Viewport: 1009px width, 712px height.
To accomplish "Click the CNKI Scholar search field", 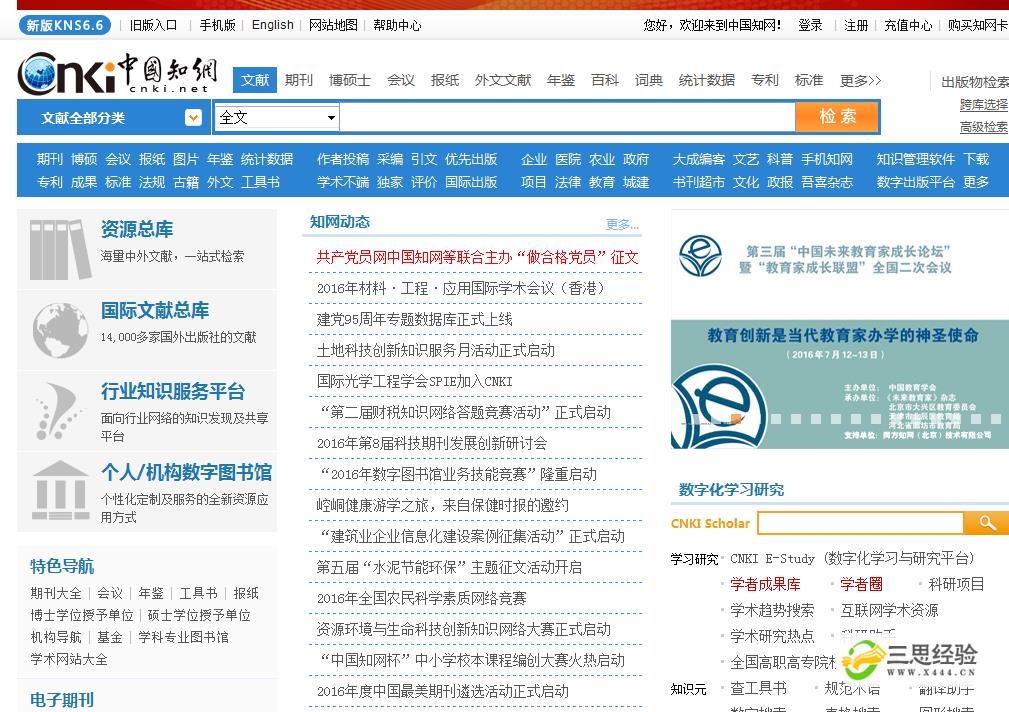I will pyautogui.click(x=860, y=523).
